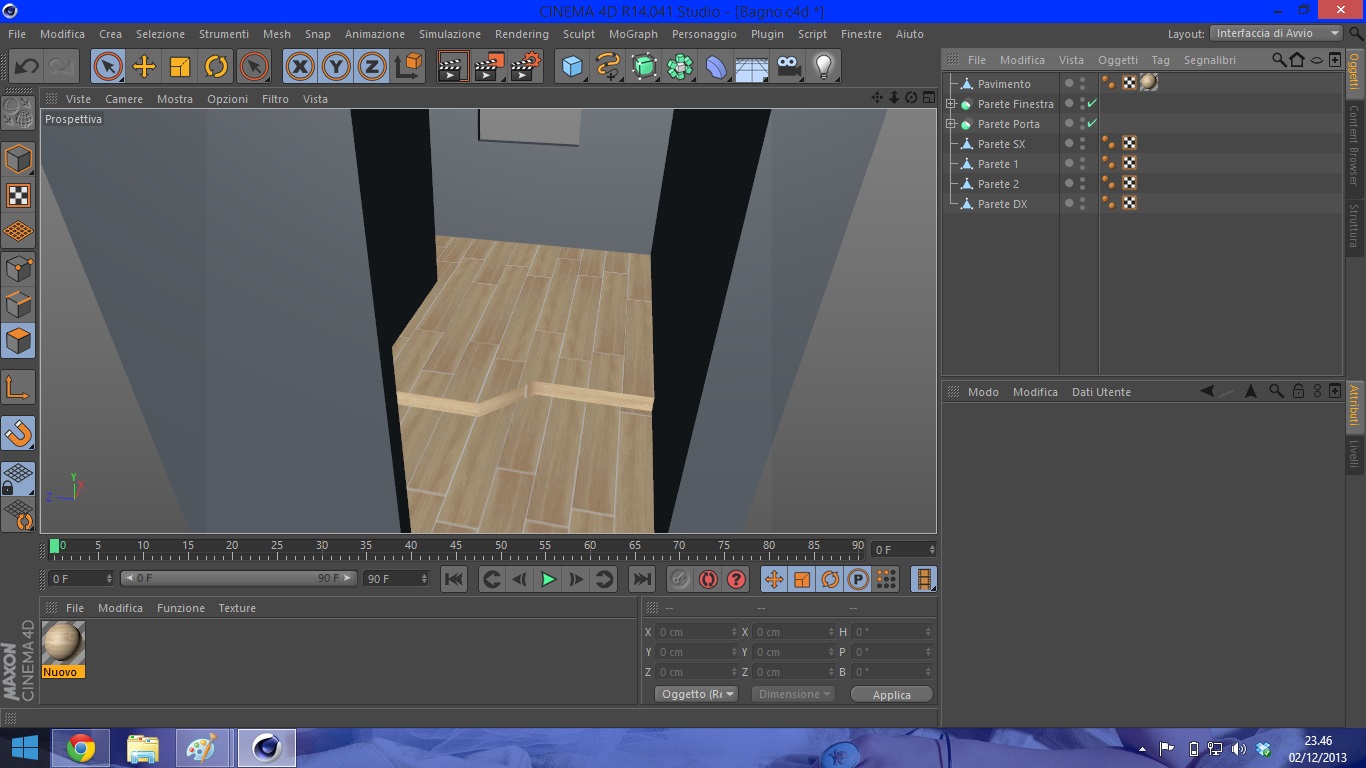Click the Render Settings clapperboard with gear
Viewport: 1366px width, 768px height.
[525, 67]
